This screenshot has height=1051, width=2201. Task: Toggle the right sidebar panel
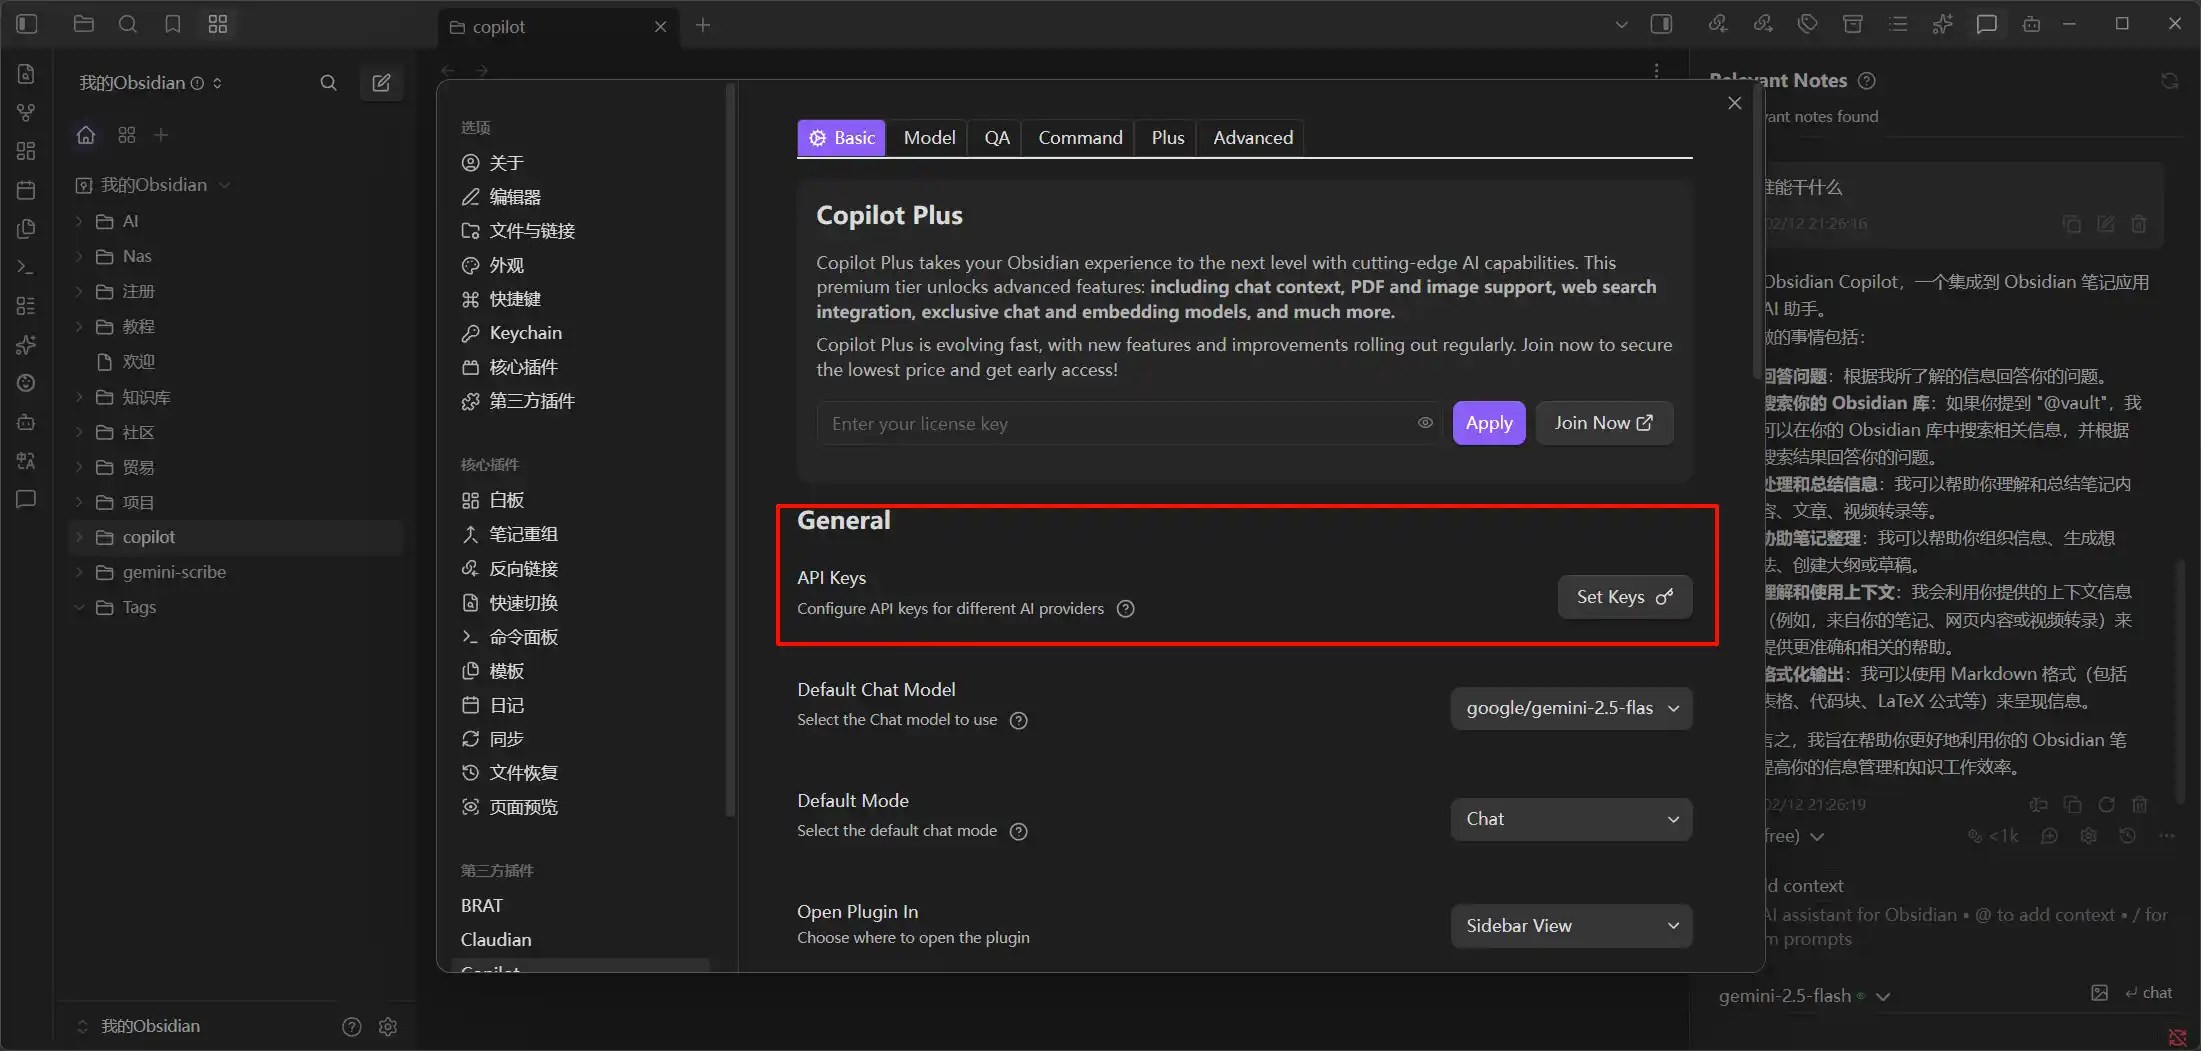click(x=1661, y=24)
